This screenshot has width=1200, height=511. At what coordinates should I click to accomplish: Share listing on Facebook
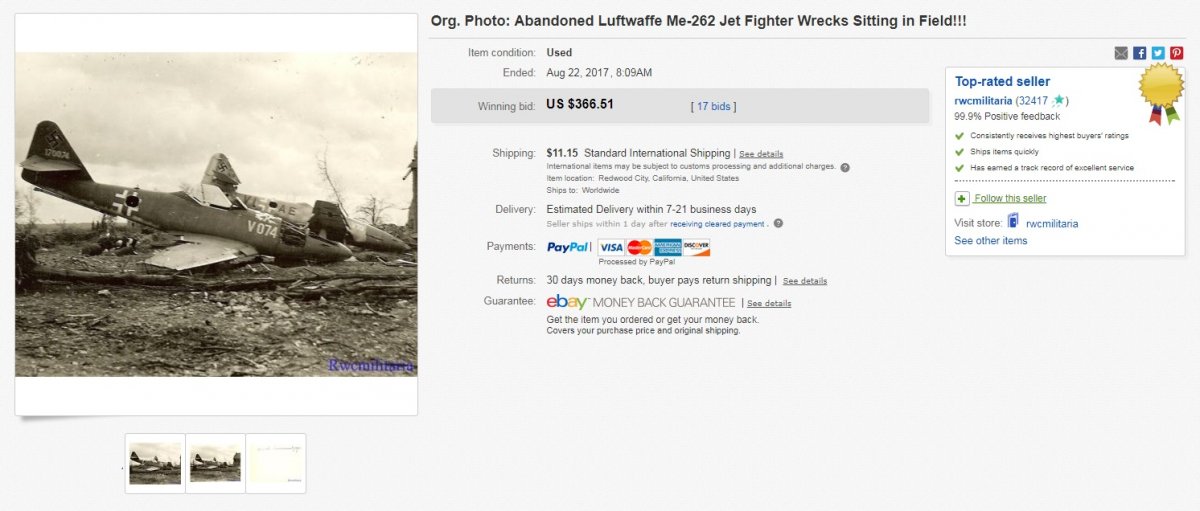tap(1140, 53)
